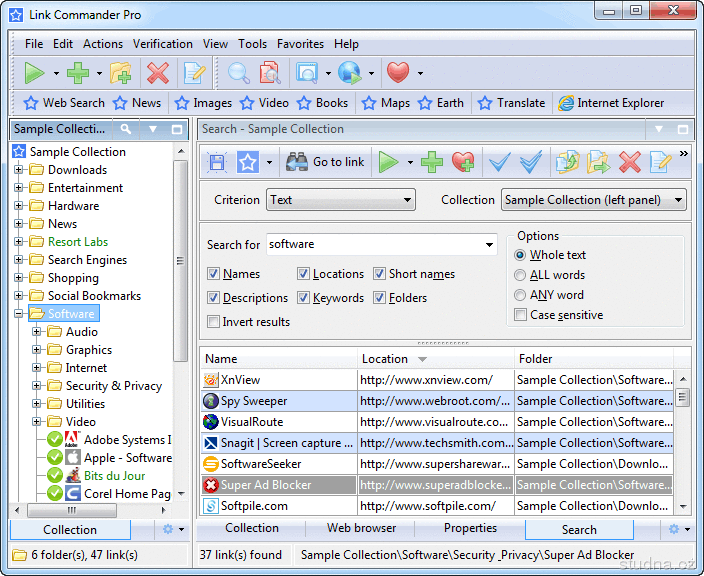
Task: Click Web Search in the links bar
Action: [x=63, y=103]
